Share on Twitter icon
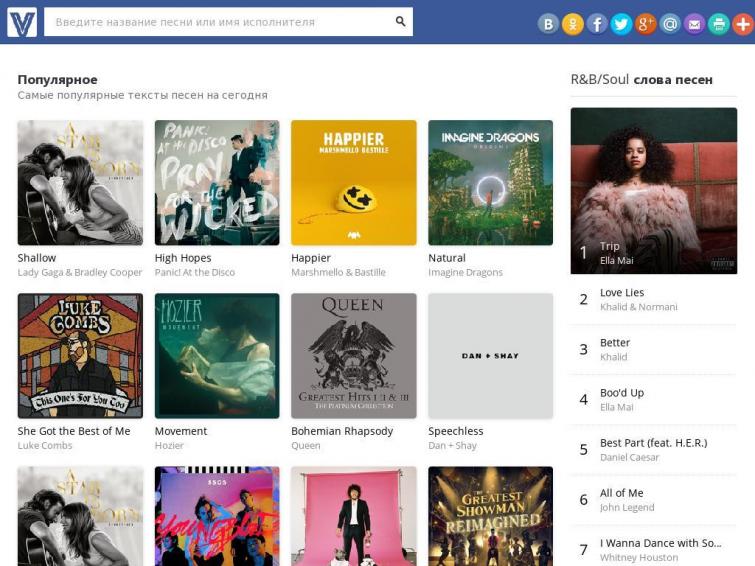This screenshot has width=755, height=566. coord(621,24)
